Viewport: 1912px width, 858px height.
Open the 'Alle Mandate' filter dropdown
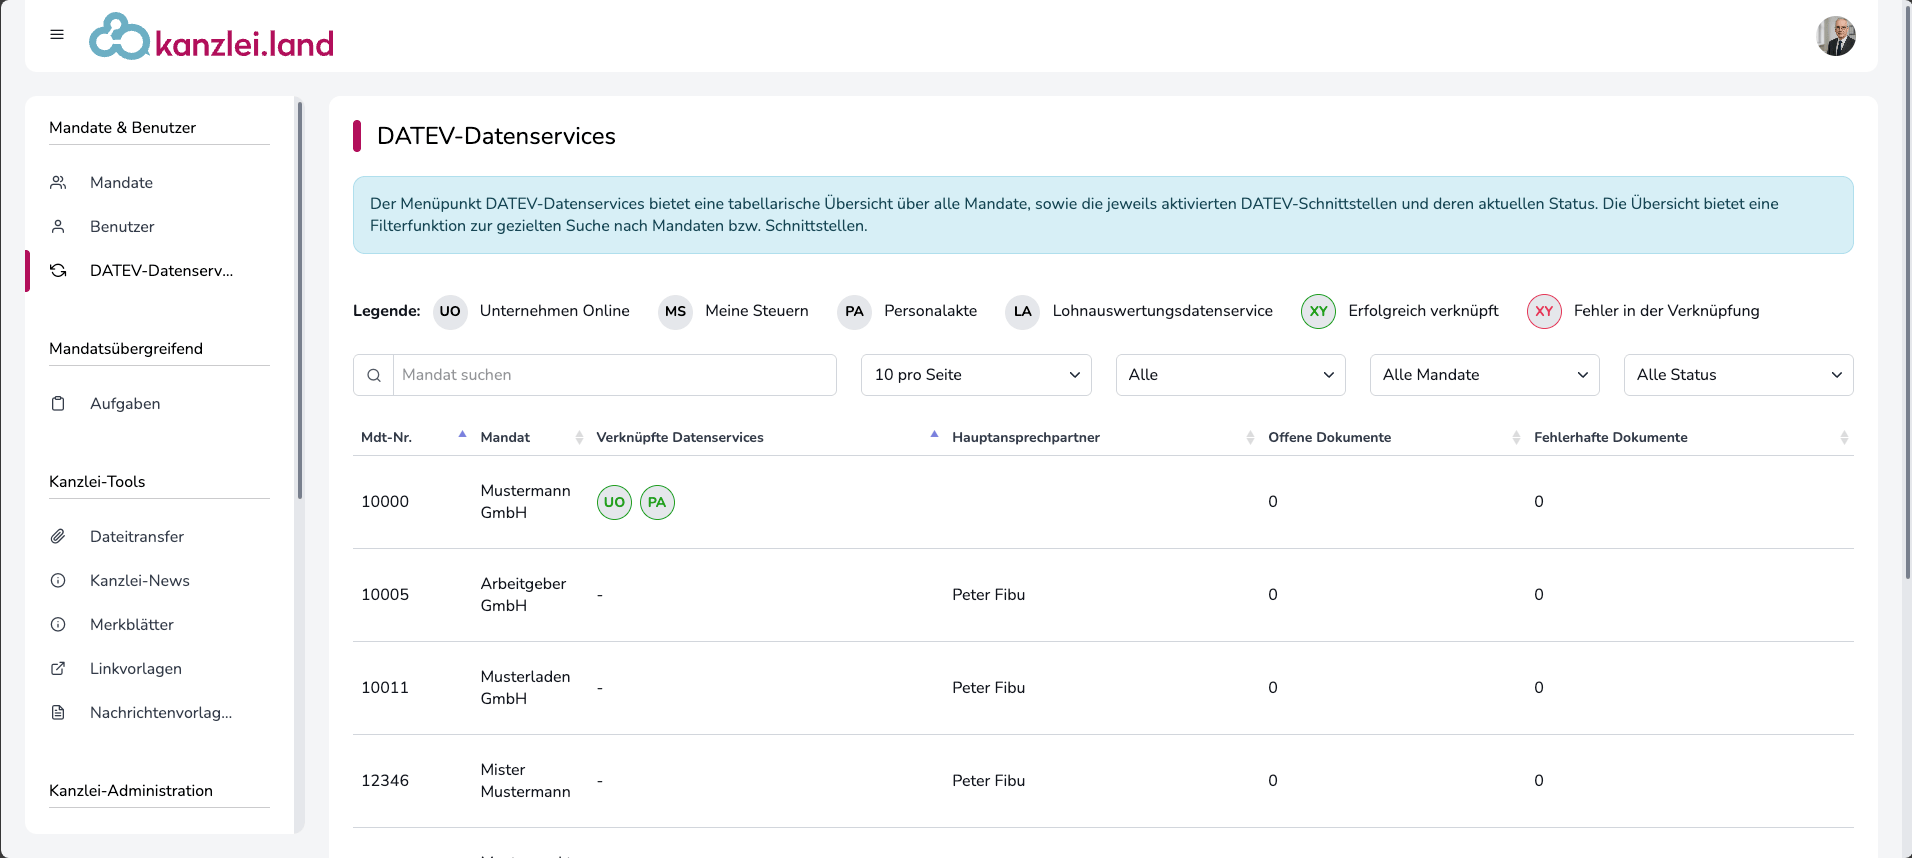point(1484,375)
